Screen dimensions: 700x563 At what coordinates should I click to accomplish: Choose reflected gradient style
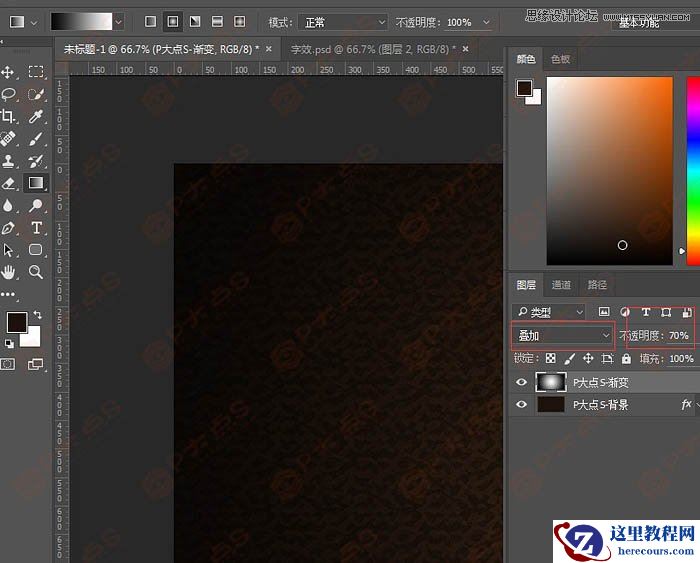(217, 21)
